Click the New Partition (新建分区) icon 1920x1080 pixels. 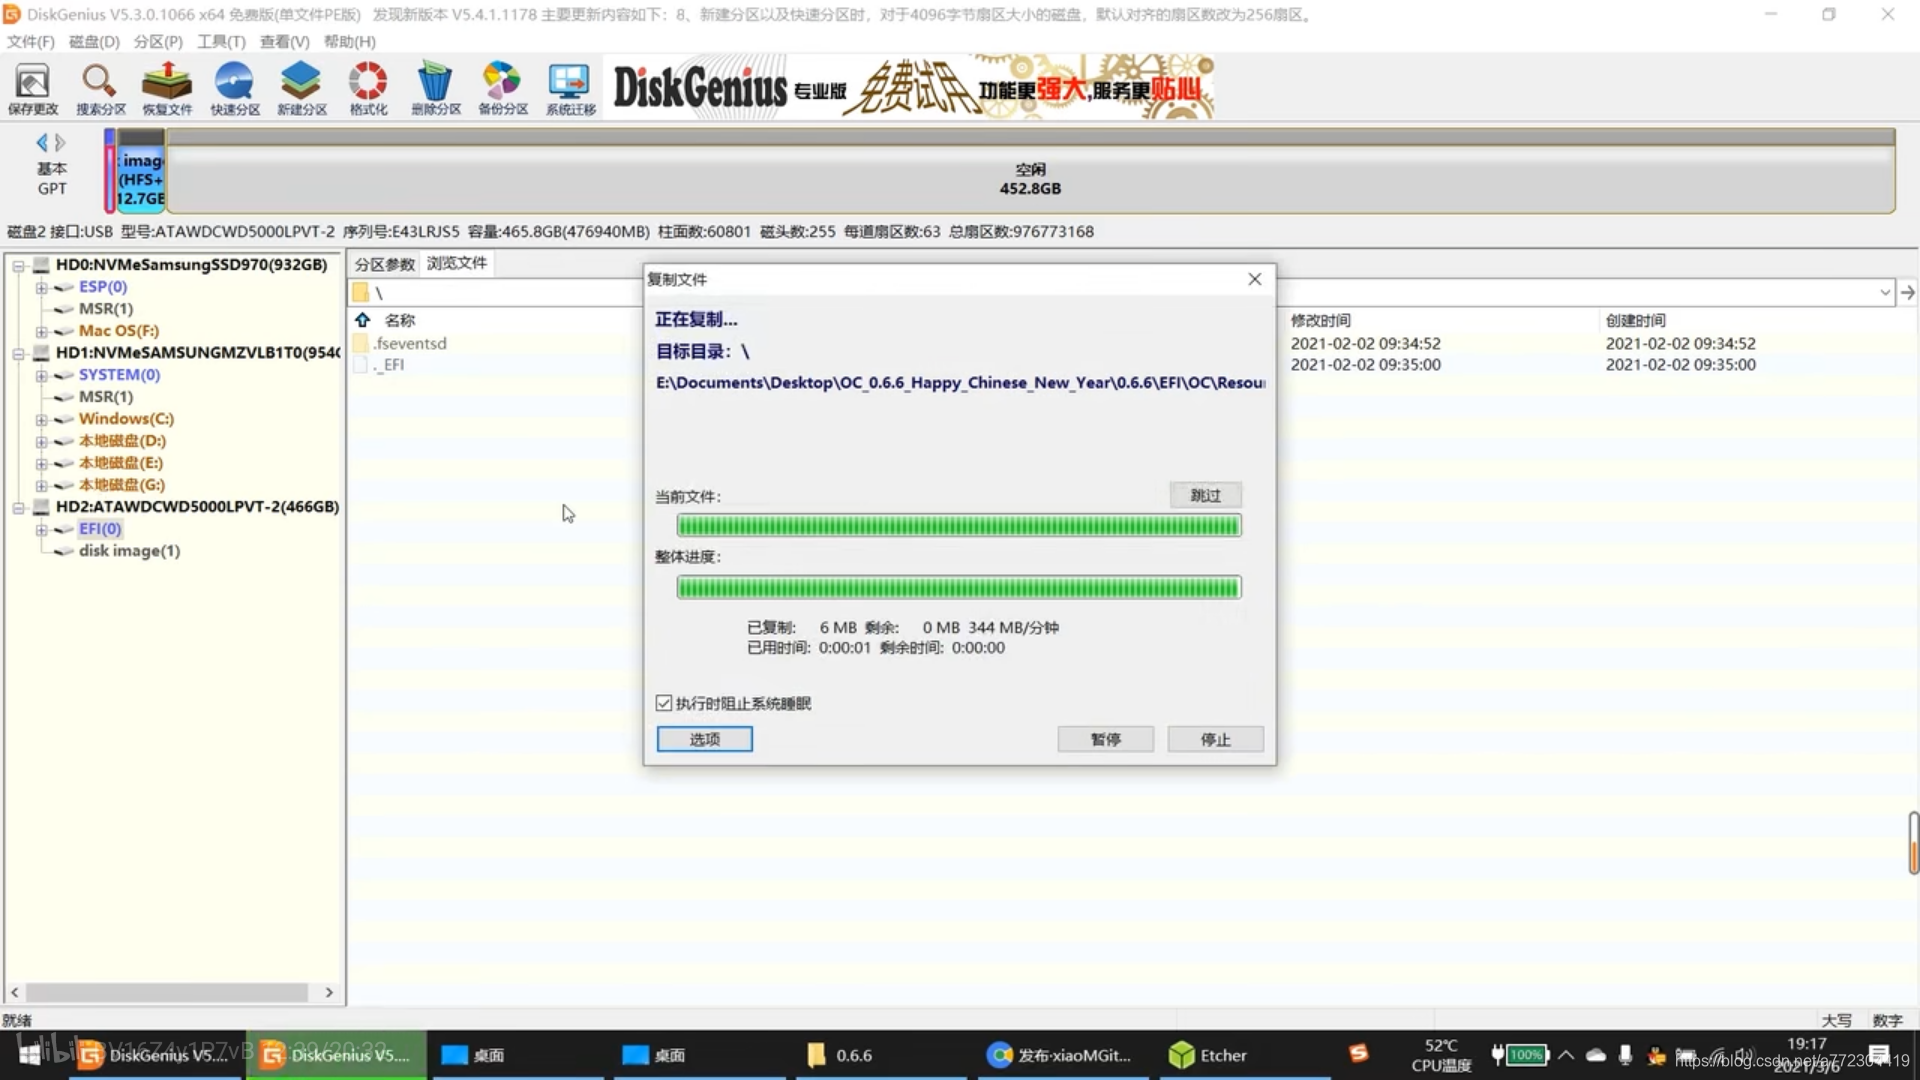click(x=301, y=88)
